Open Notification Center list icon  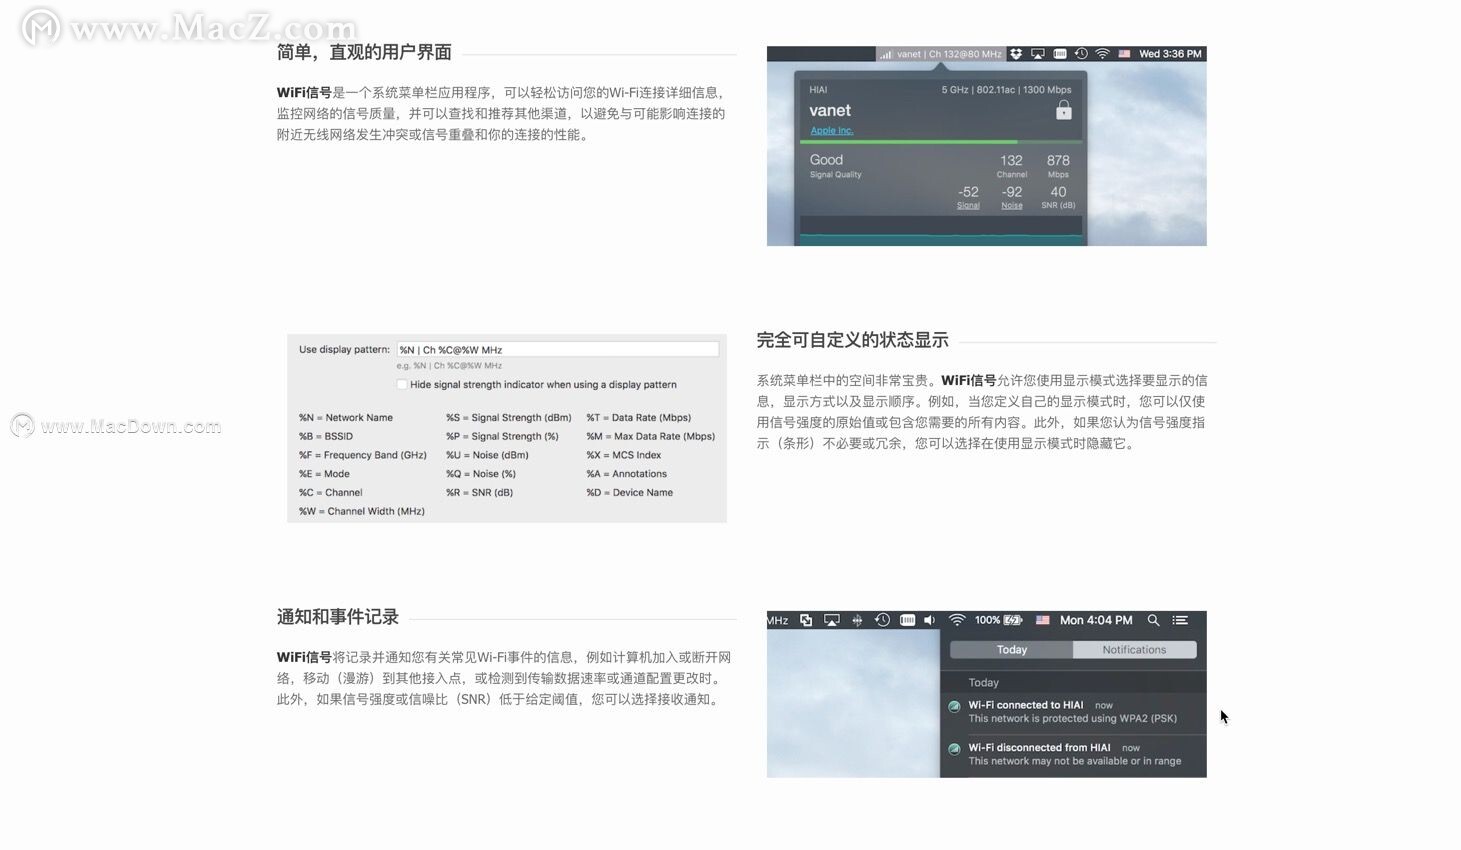1180,621
